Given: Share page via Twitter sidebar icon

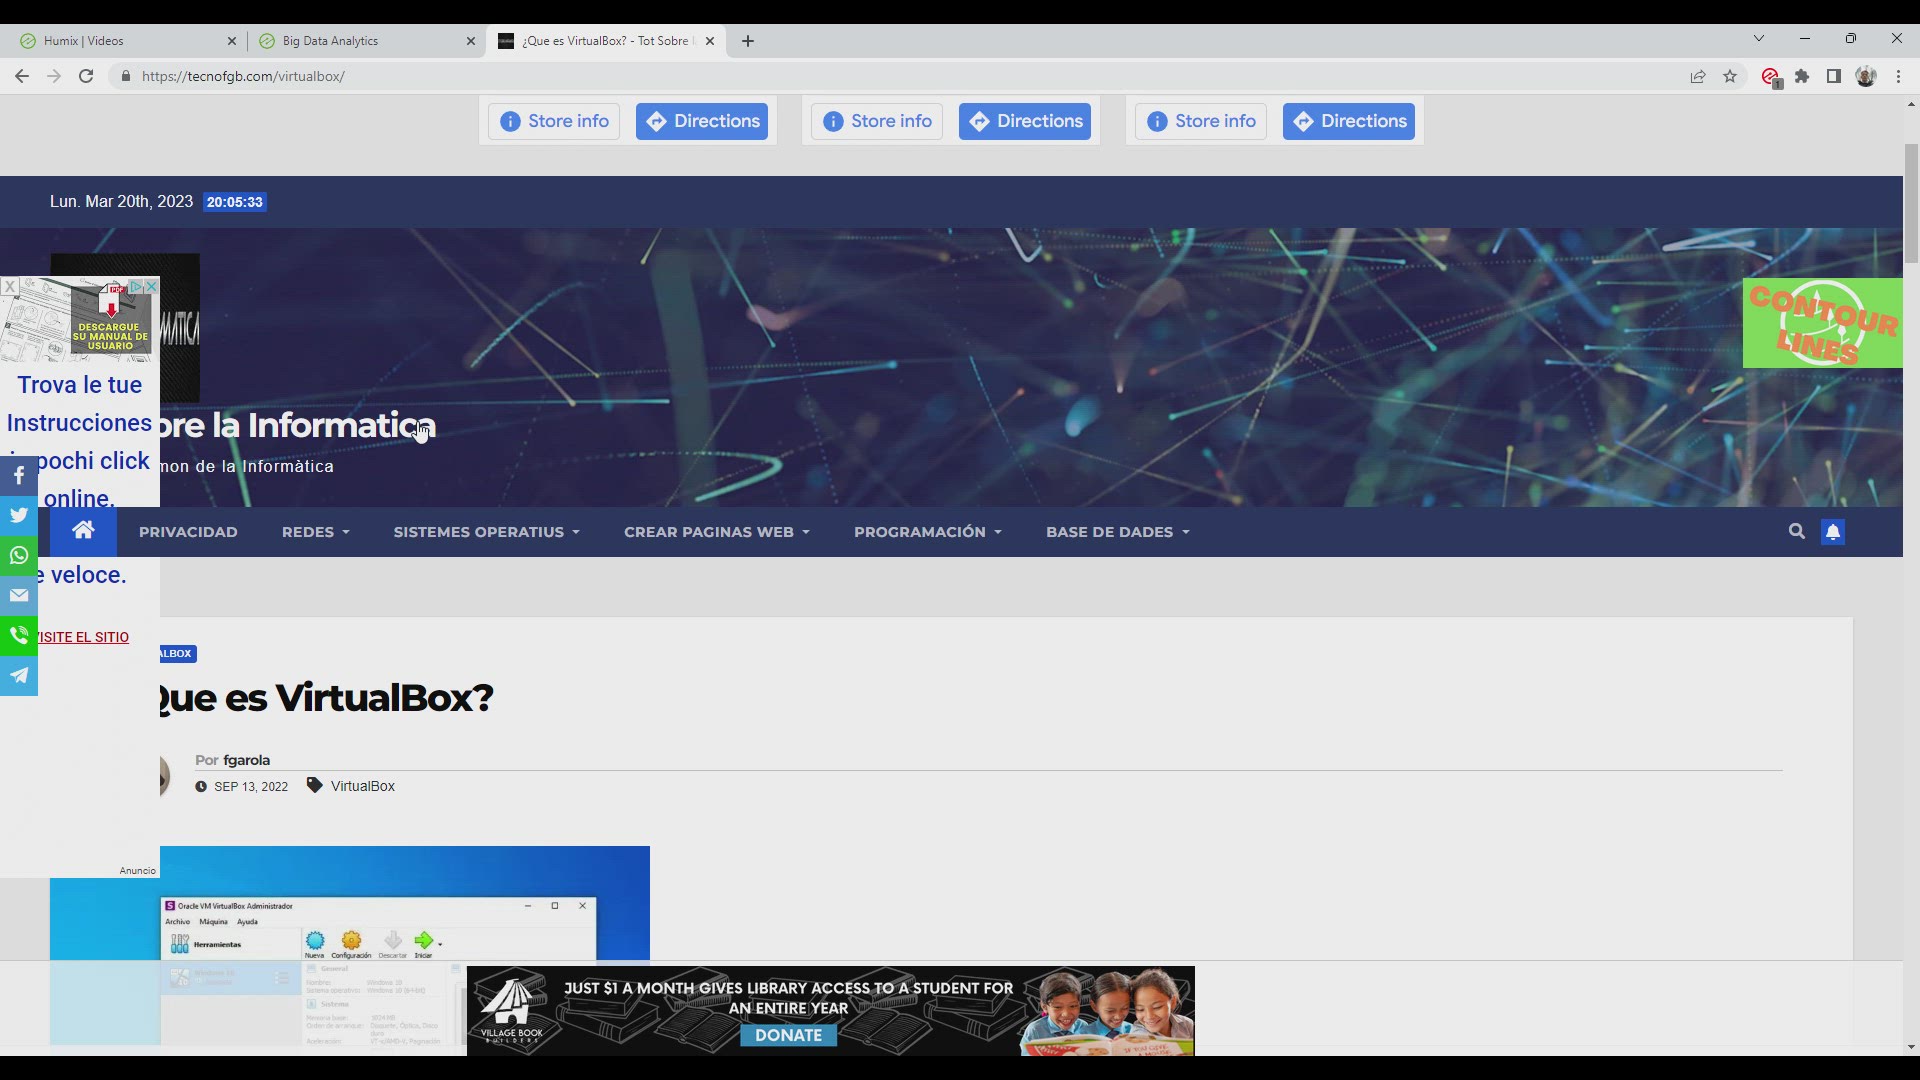Looking at the screenshot, I should point(19,515).
